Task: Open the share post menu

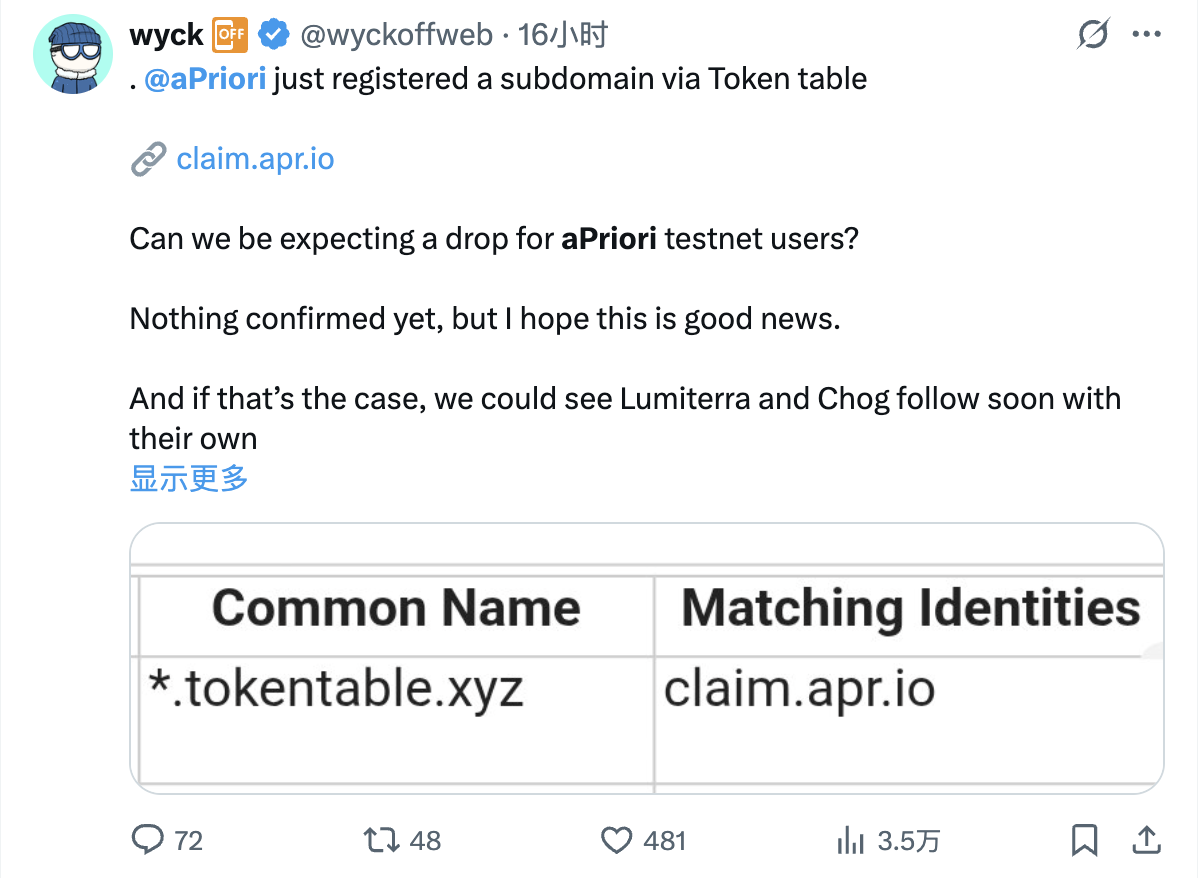Action: (1146, 839)
